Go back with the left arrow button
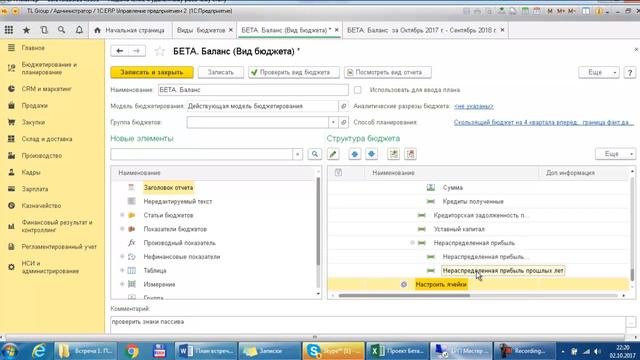Screen dimensions: 640x360 pos(119,51)
